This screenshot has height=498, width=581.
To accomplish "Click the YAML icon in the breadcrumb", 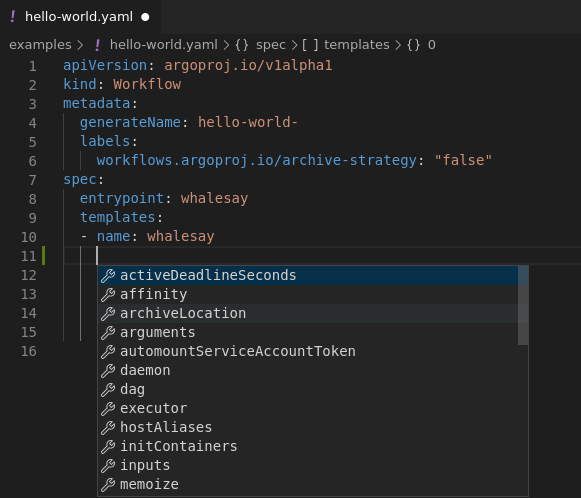I will point(97,45).
